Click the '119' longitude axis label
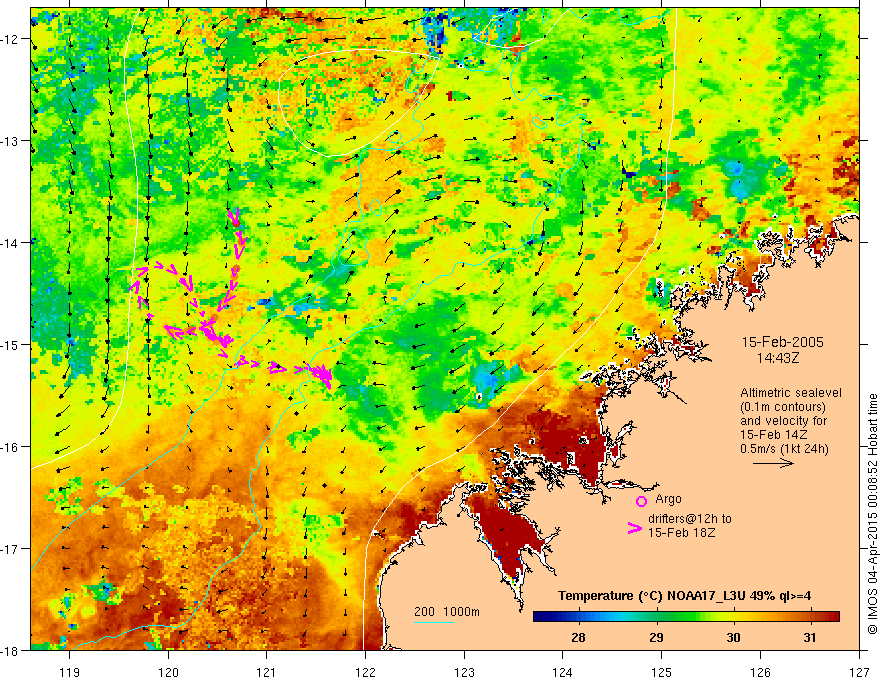The height and width of the screenshot is (680, 880). tap(70, 672)
